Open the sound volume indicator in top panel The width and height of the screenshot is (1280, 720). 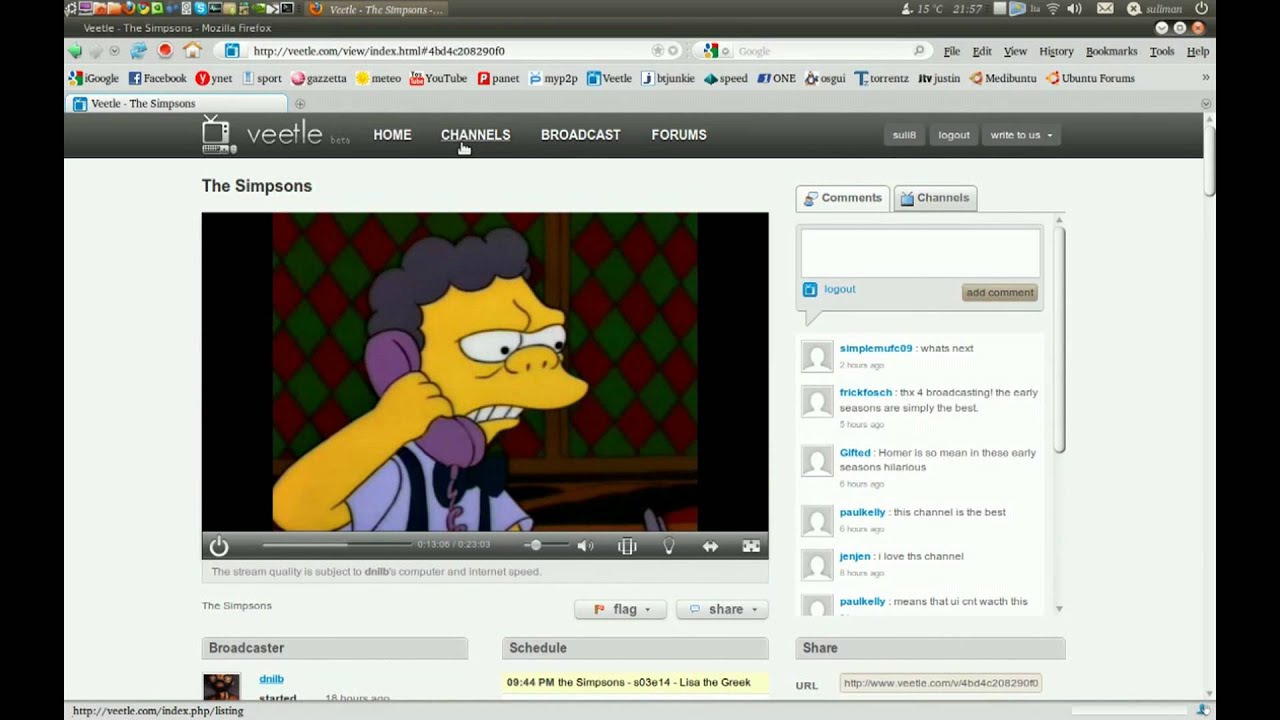(1075, 9)
